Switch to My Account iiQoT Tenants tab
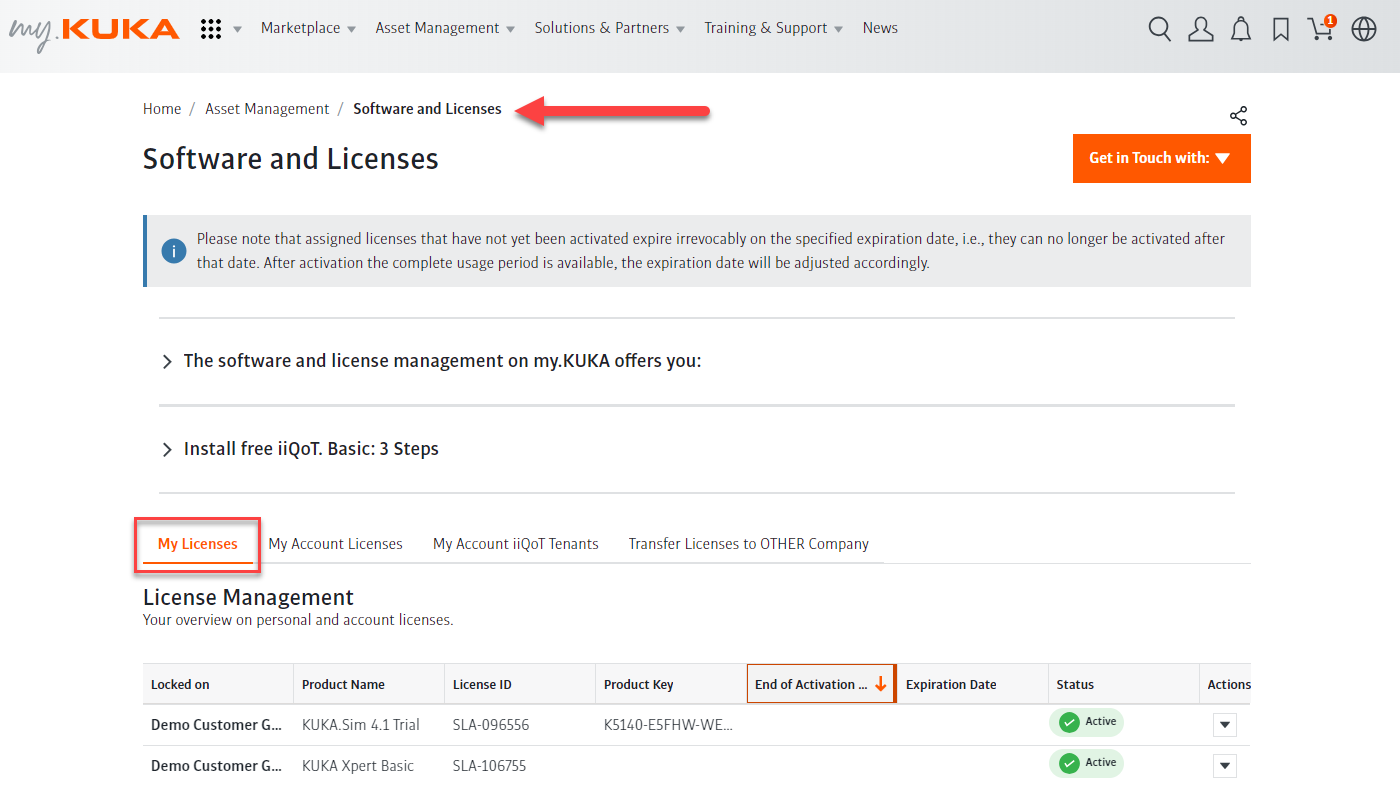 515,544
